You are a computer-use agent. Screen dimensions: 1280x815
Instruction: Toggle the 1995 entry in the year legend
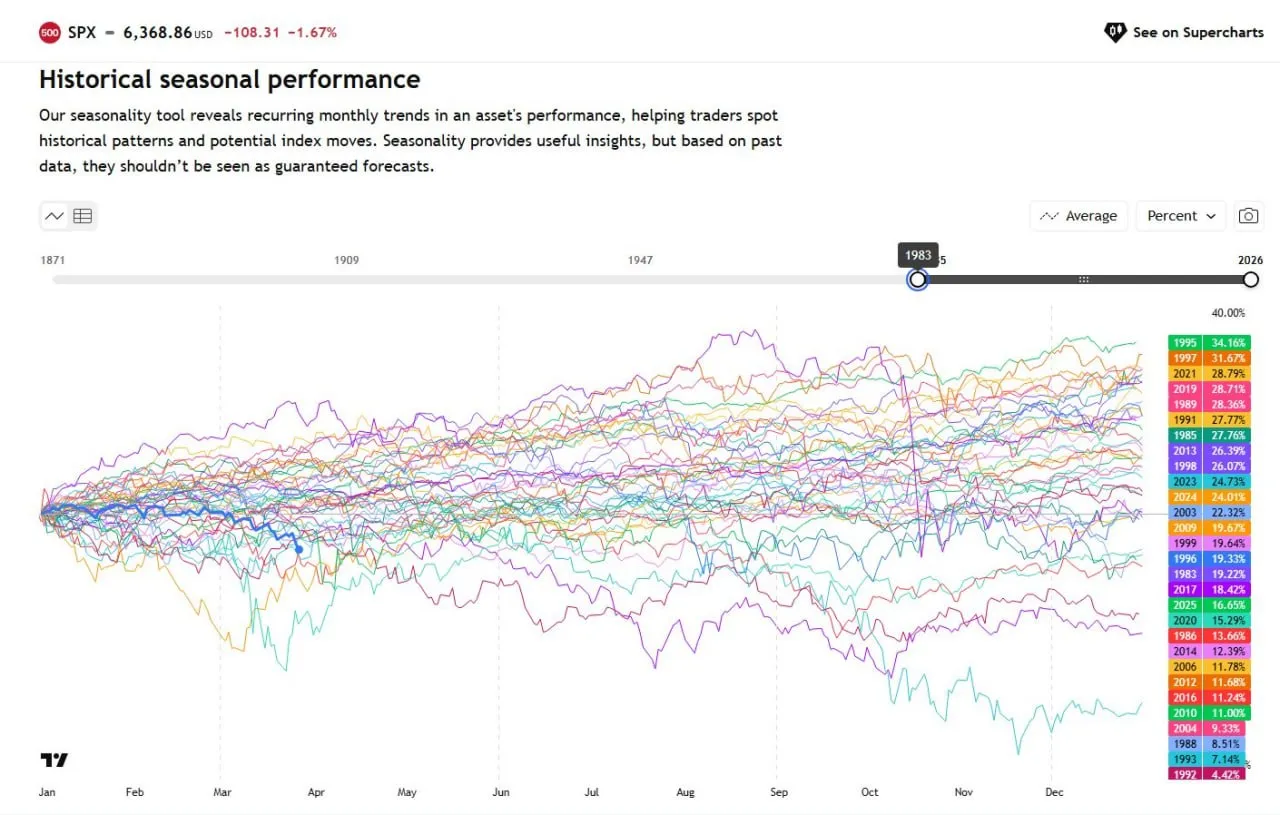tap(1207, 342)
